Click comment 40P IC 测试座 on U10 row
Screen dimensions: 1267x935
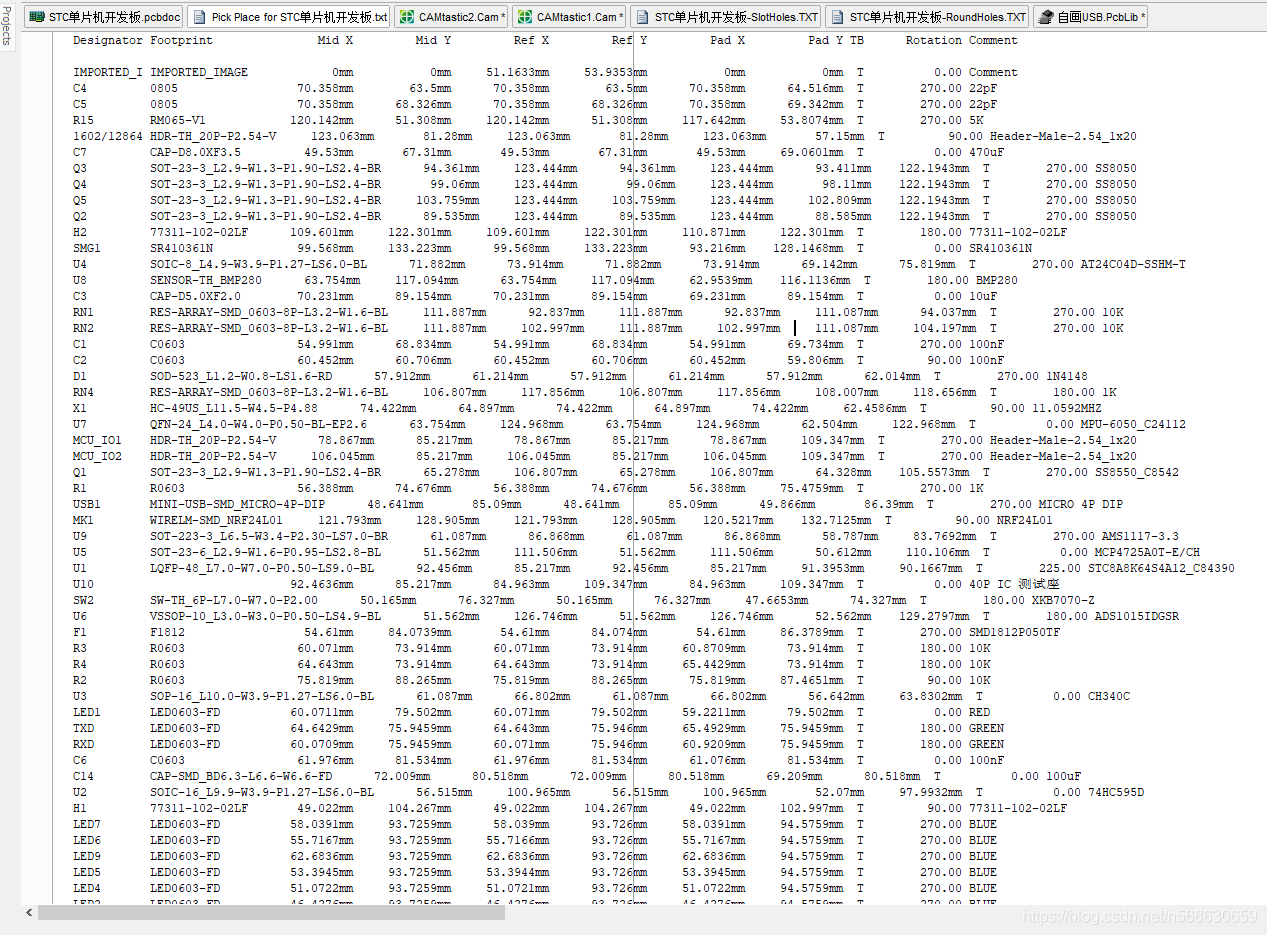(1014, 584)
